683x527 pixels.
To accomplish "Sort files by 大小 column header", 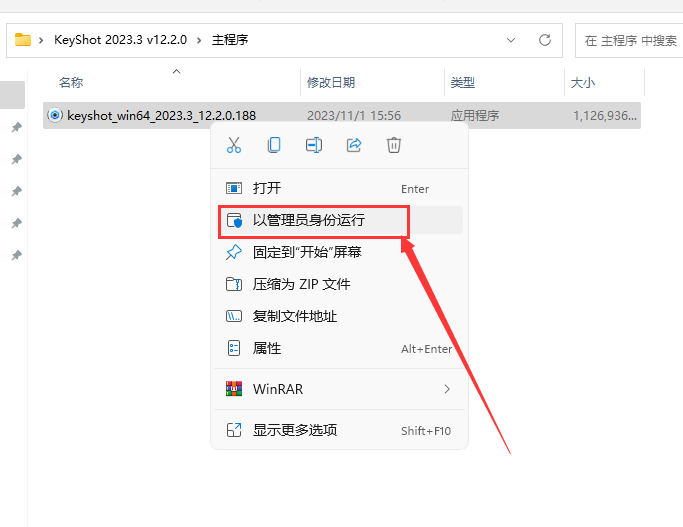I will [583, 82].
